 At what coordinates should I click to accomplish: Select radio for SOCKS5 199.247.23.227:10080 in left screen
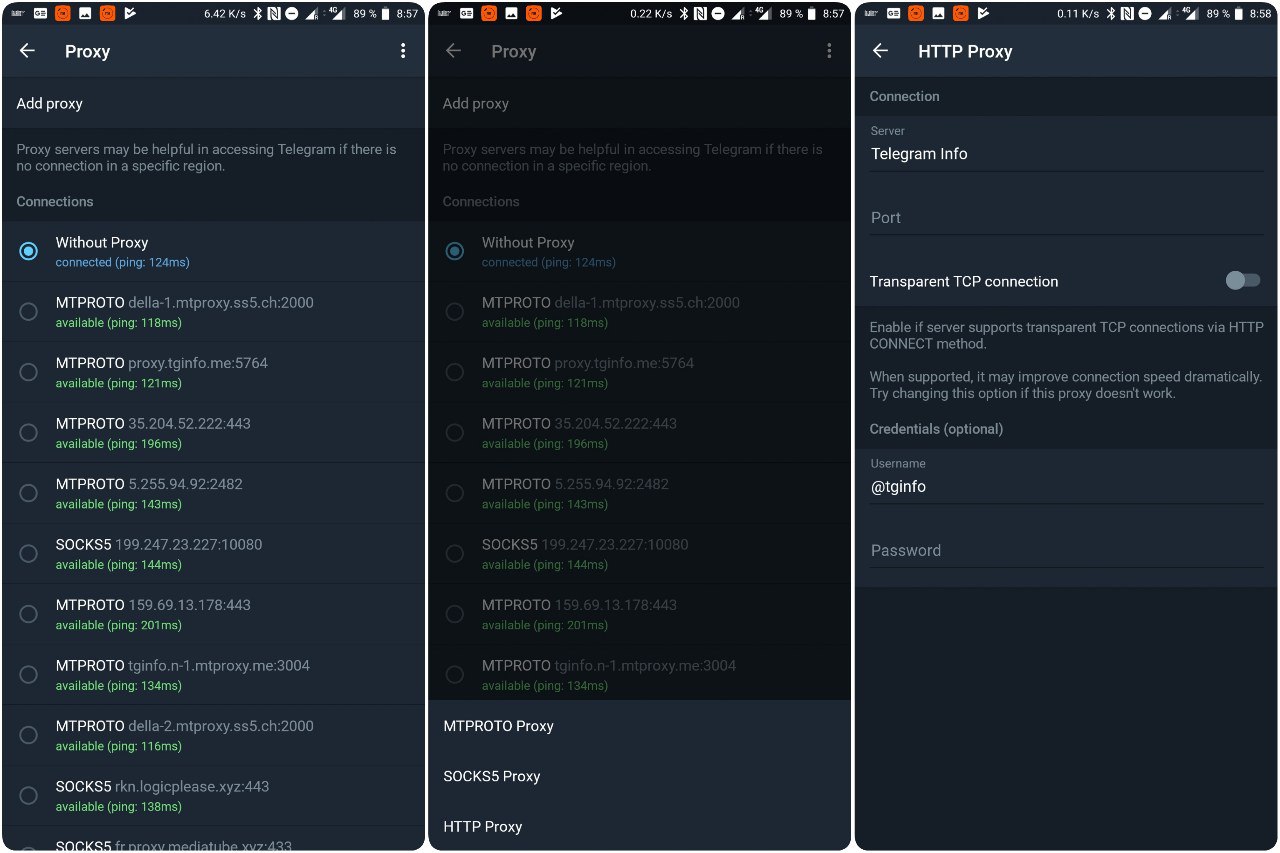(28, 553)
